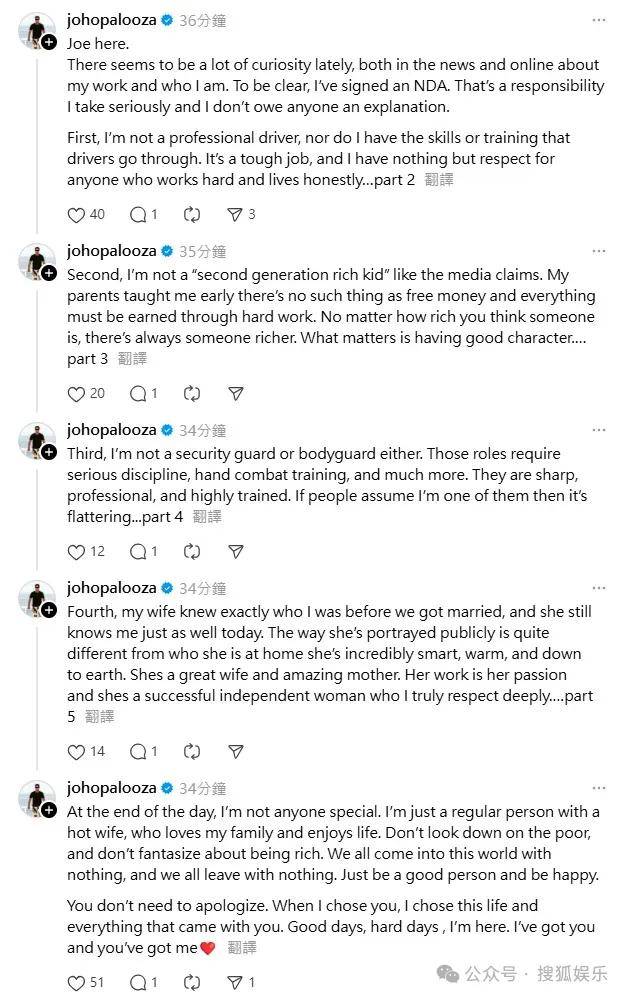Repost the "Third, I'm not a security guard" post

pos(192,551)
